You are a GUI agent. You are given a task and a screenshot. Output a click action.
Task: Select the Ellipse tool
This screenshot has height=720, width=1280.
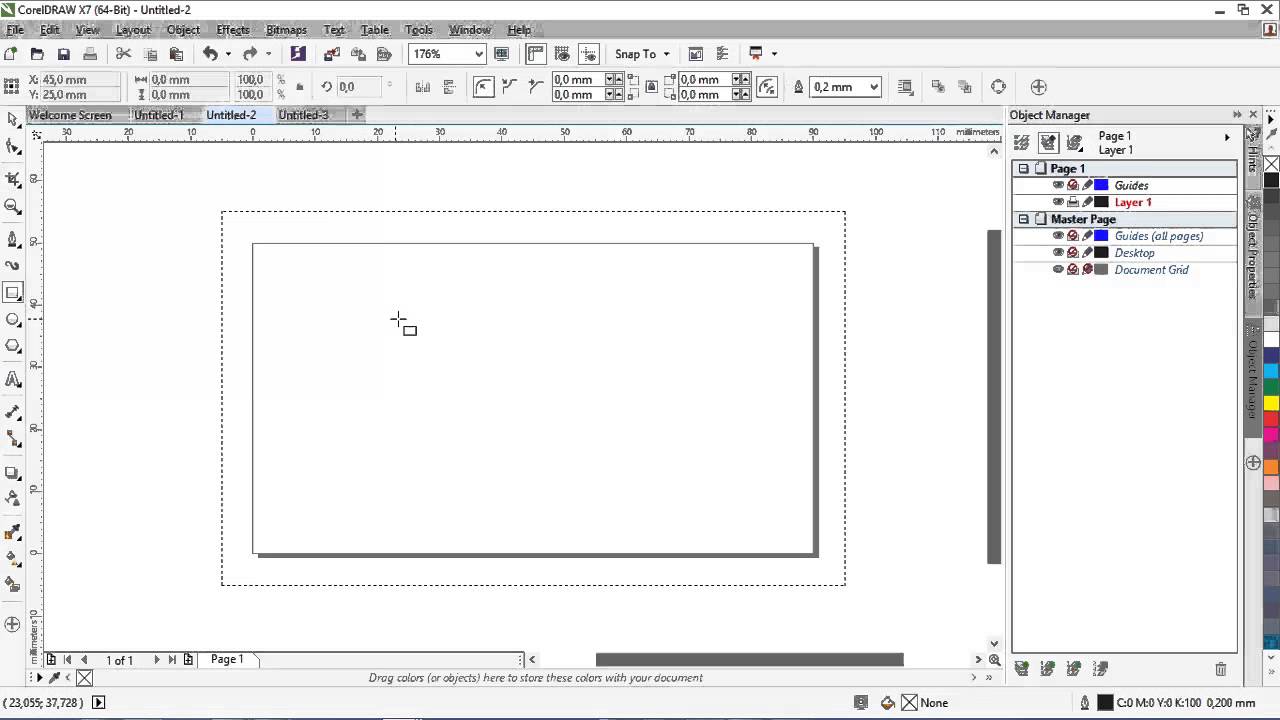coord(12,320)
